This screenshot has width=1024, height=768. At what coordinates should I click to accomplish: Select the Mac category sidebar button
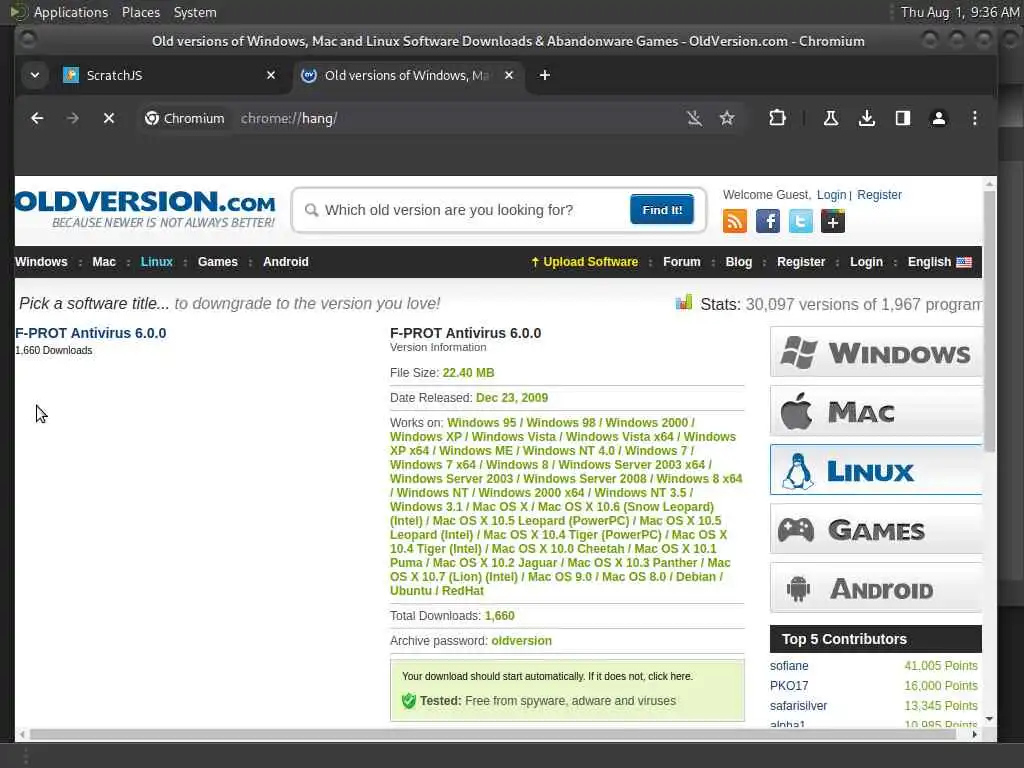pos(876,411)
